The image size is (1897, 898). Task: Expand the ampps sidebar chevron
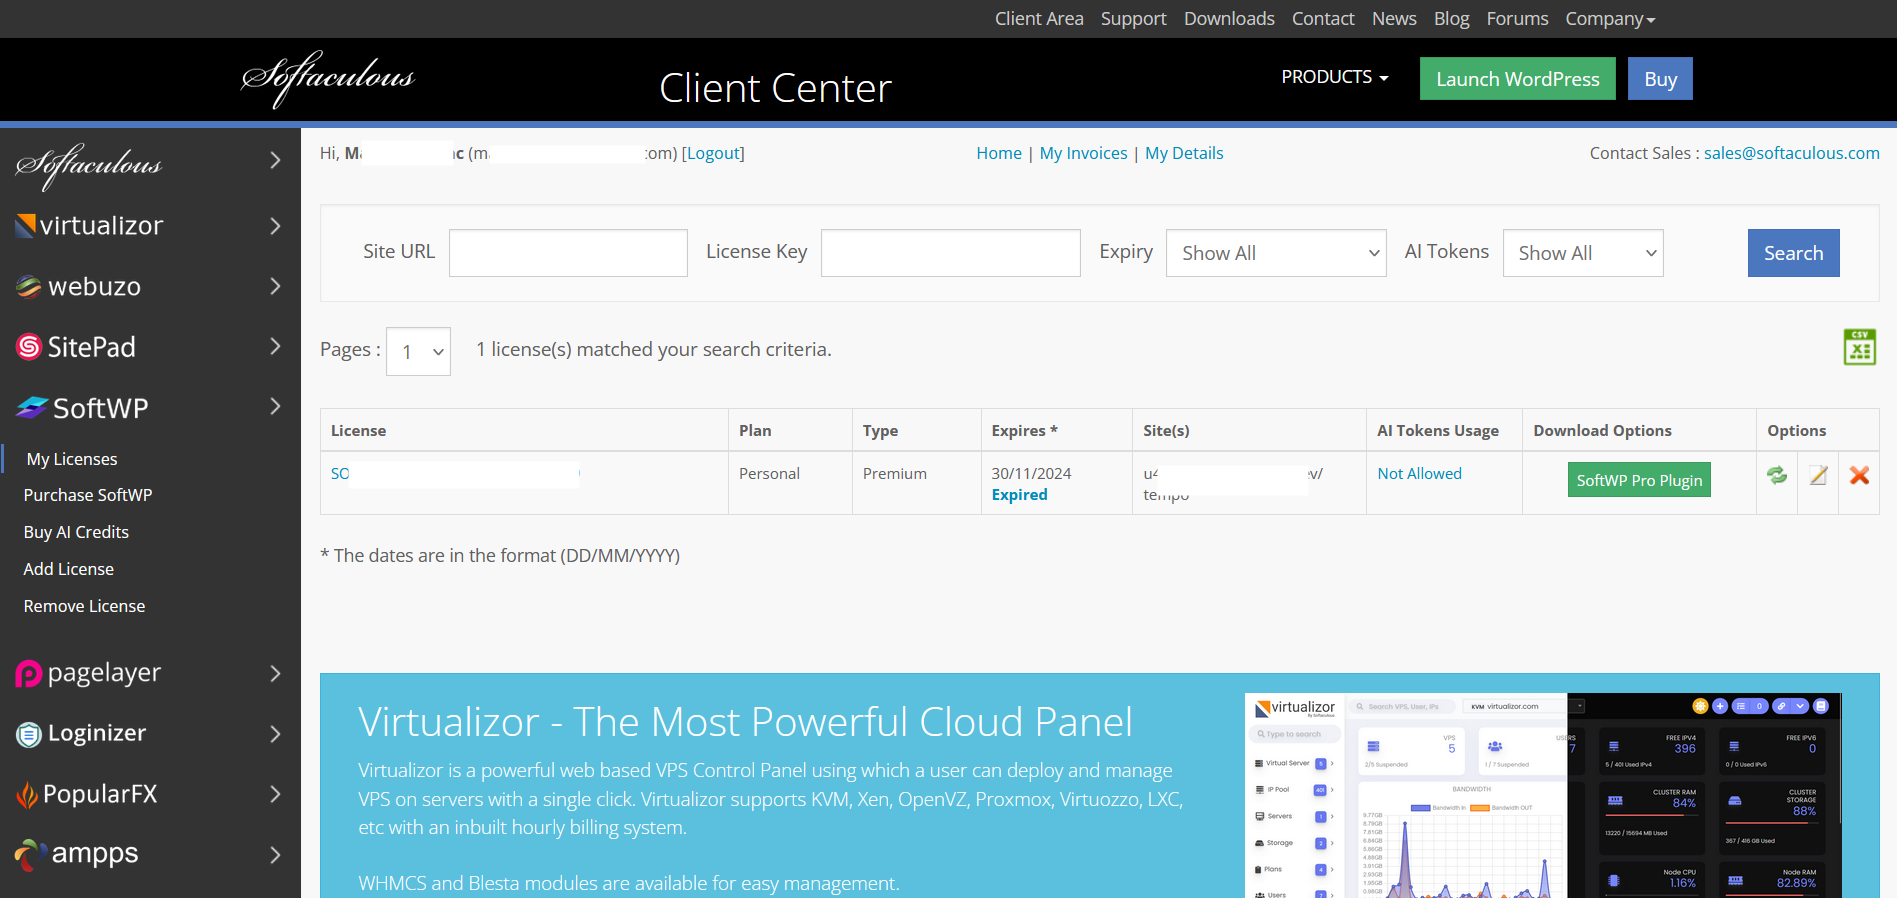pos(275,855)
